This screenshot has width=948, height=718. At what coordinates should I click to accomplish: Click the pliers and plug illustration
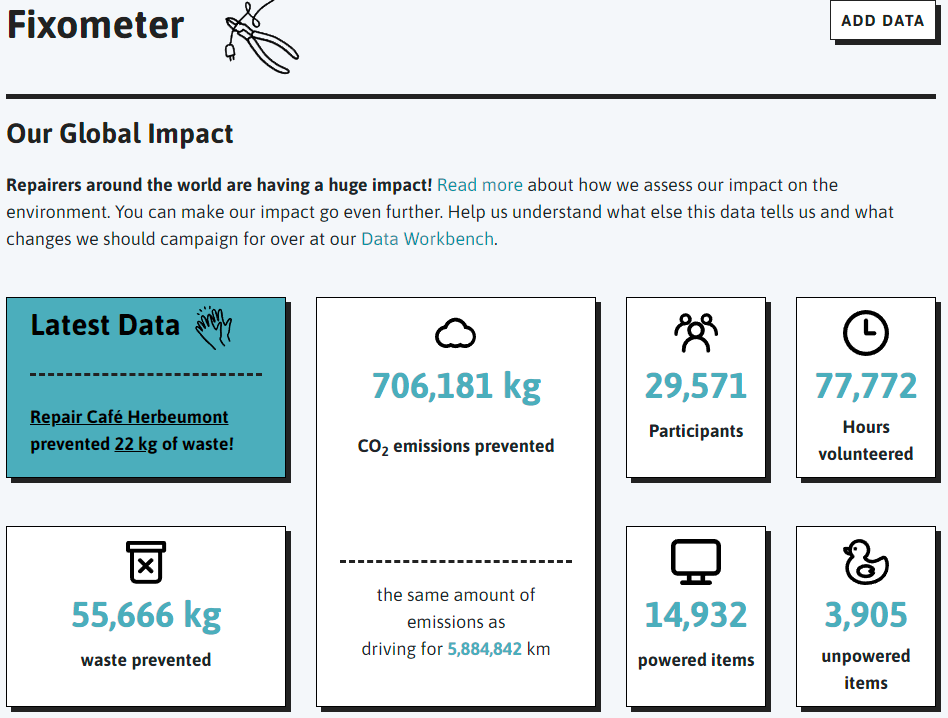(261, 37)
